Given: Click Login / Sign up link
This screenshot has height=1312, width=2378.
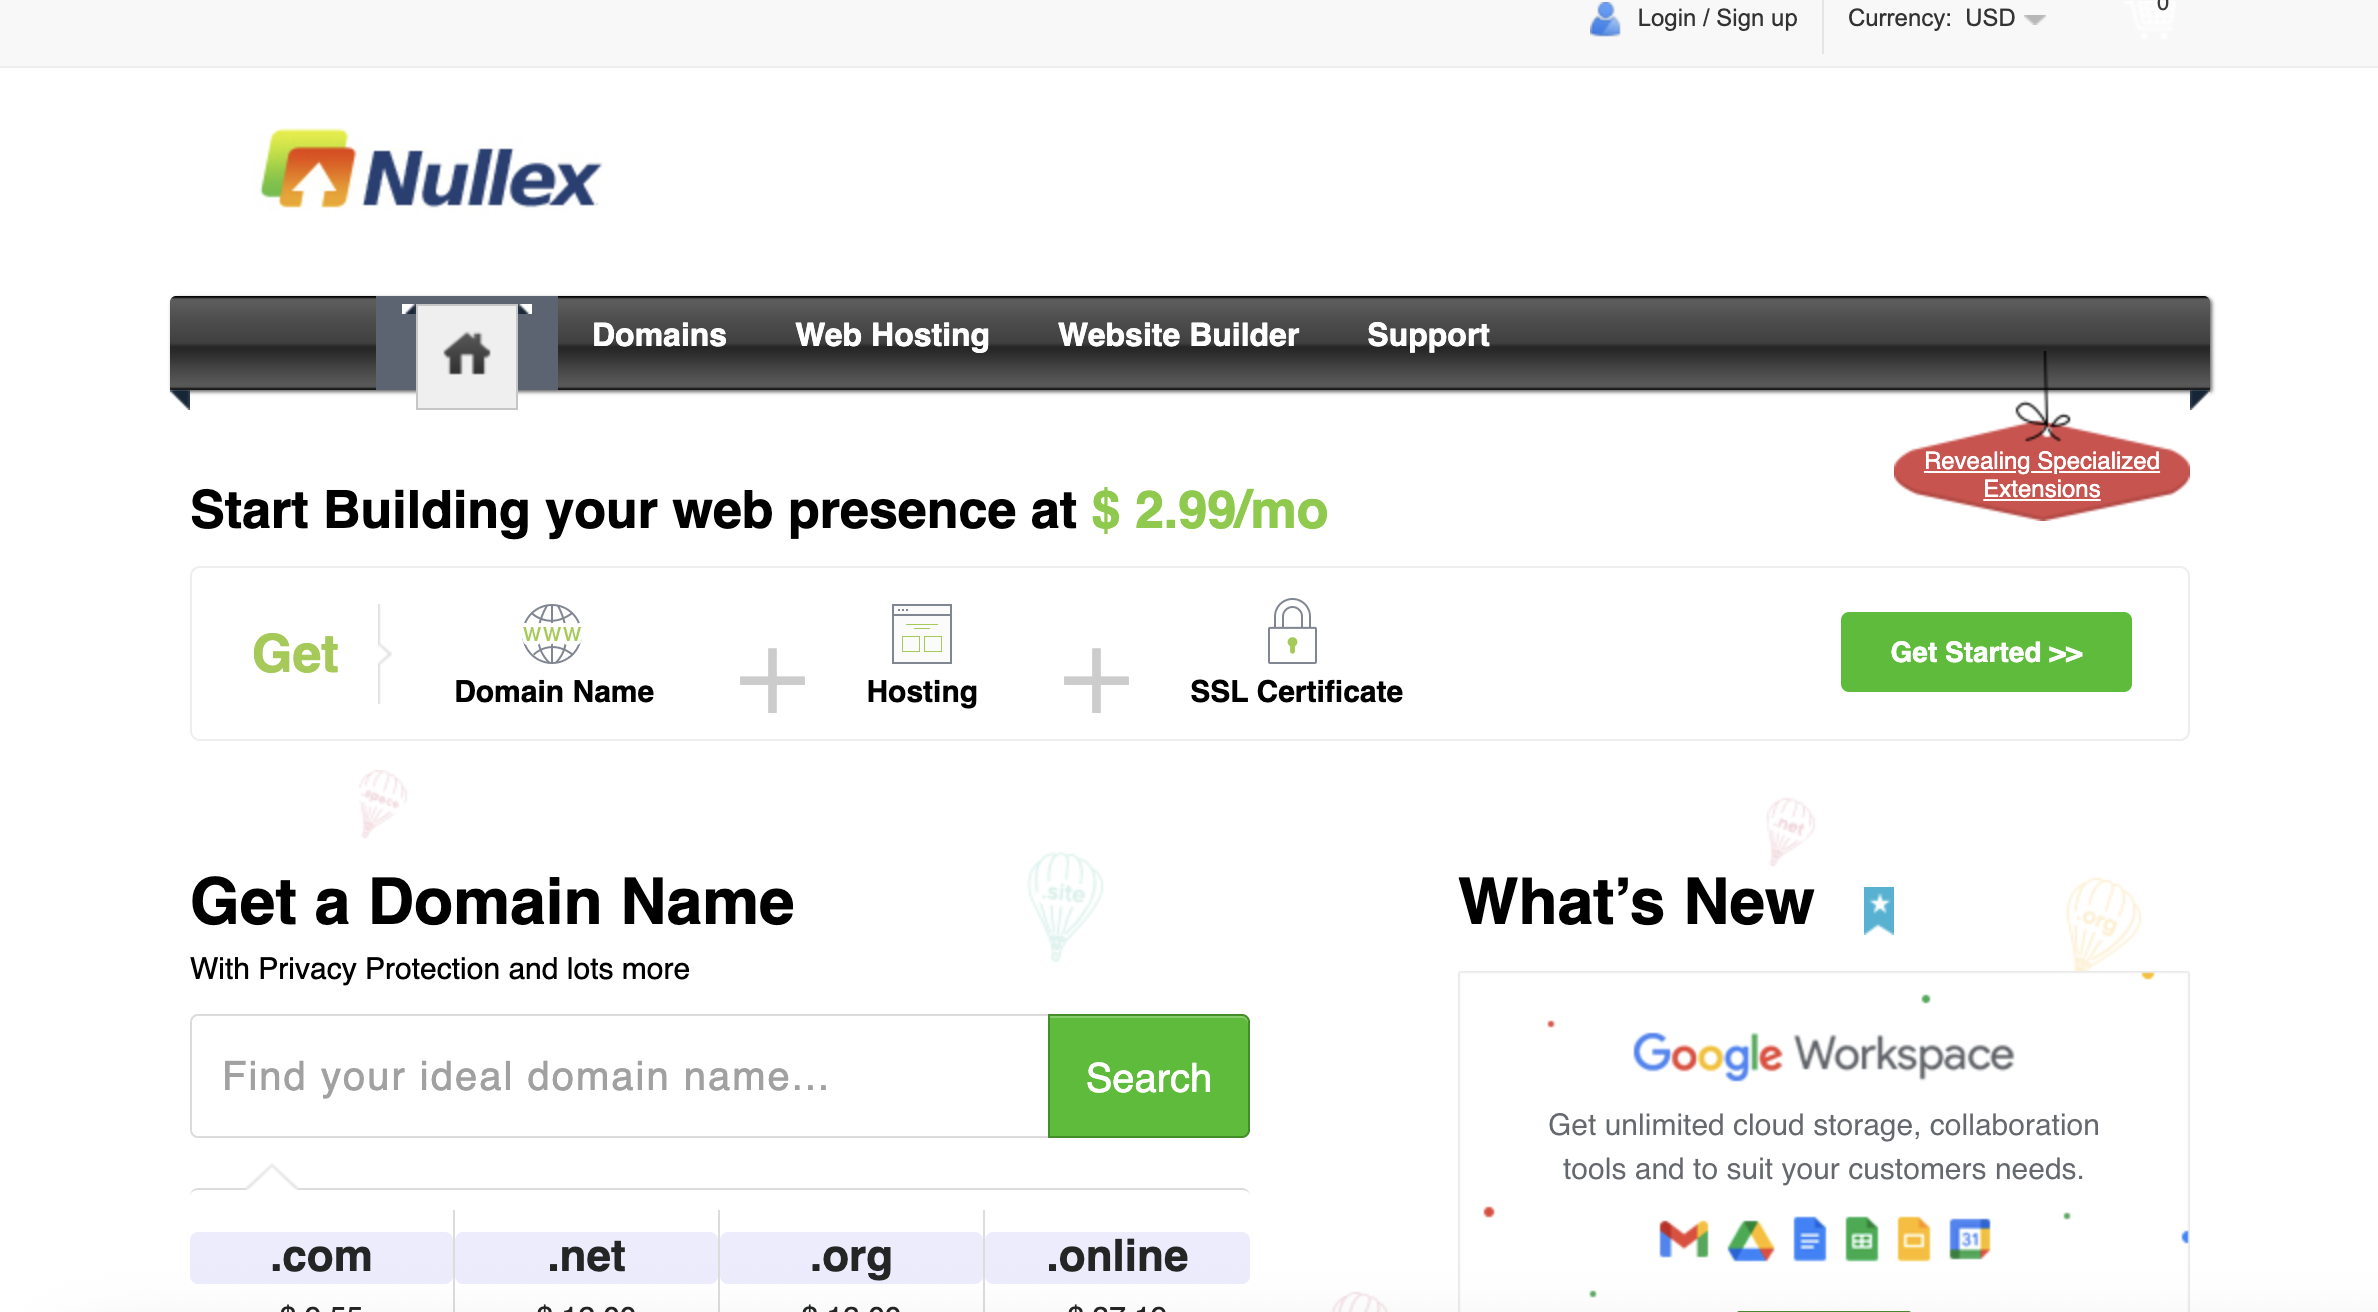Looking at the screenshot, I should 1716,19.
